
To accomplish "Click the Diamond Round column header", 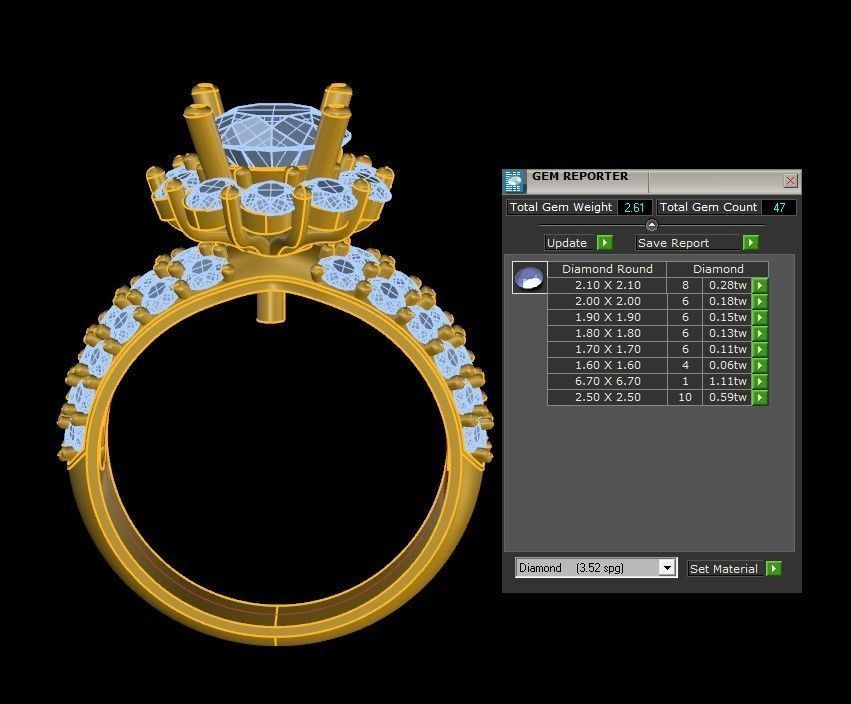I will (x=607, y=269).
